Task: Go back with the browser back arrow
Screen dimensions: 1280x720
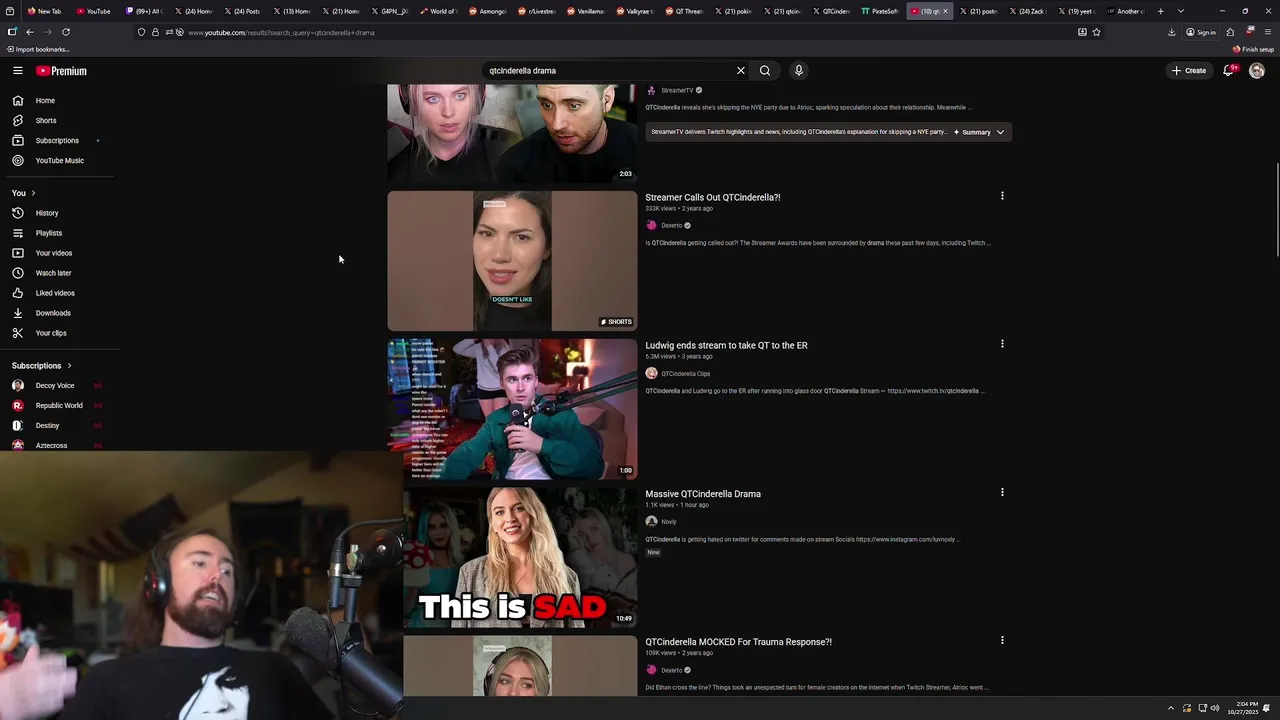Action: point(29,32)
